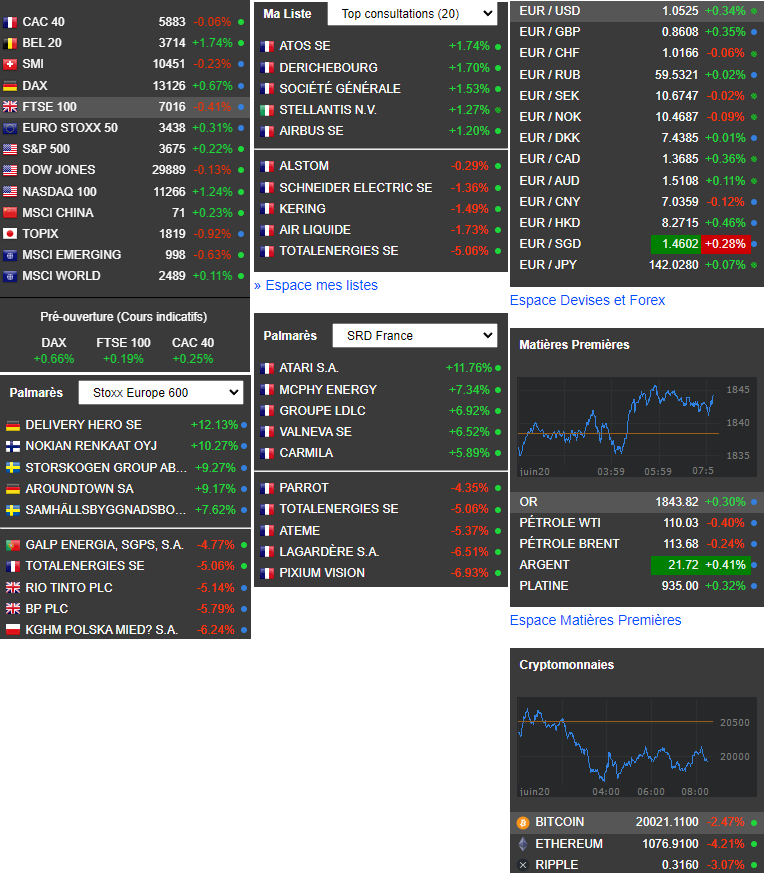Select the EUR / SGD highlighted row
Image resolution: width=765 pixels, height=873 pixels.
click(x=637, y=244)
